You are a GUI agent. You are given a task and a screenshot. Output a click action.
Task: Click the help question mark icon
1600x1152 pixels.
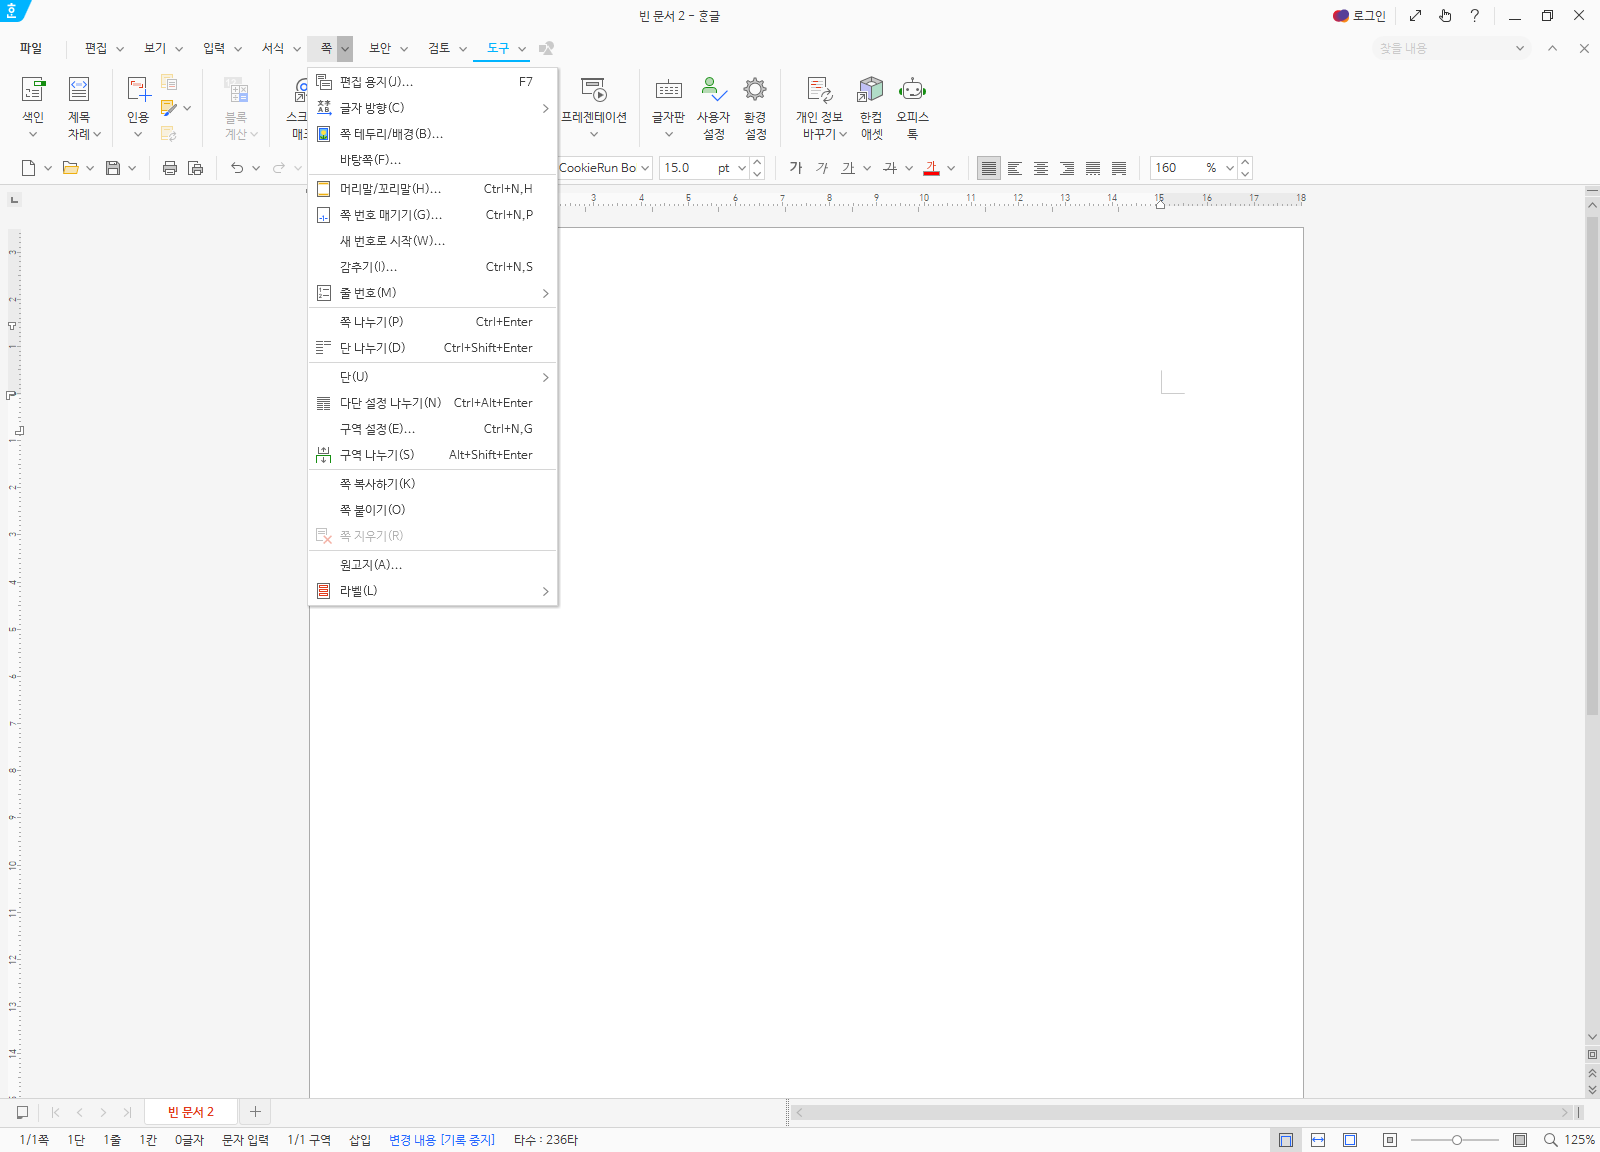(1474, 16)
